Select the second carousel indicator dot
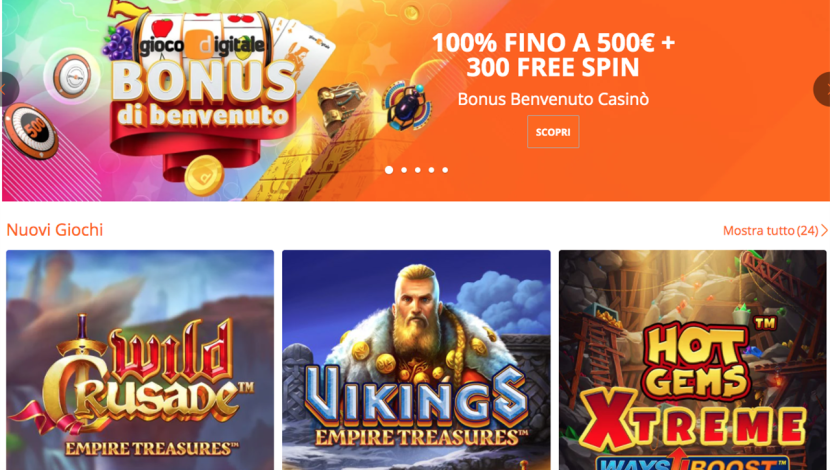Viewport: 830px width, 470px height. pos(404,170)
